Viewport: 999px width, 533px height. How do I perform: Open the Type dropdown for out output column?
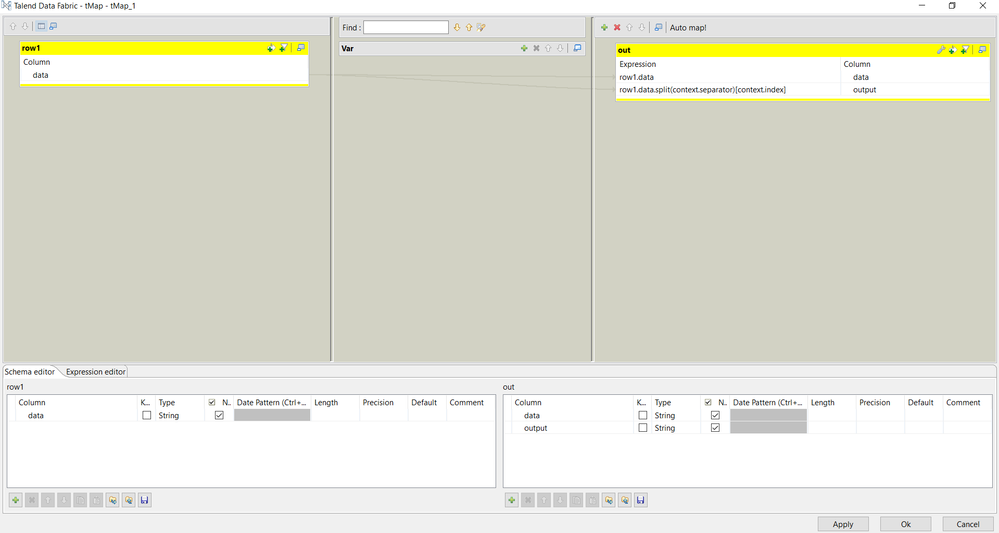pos(676,428)
